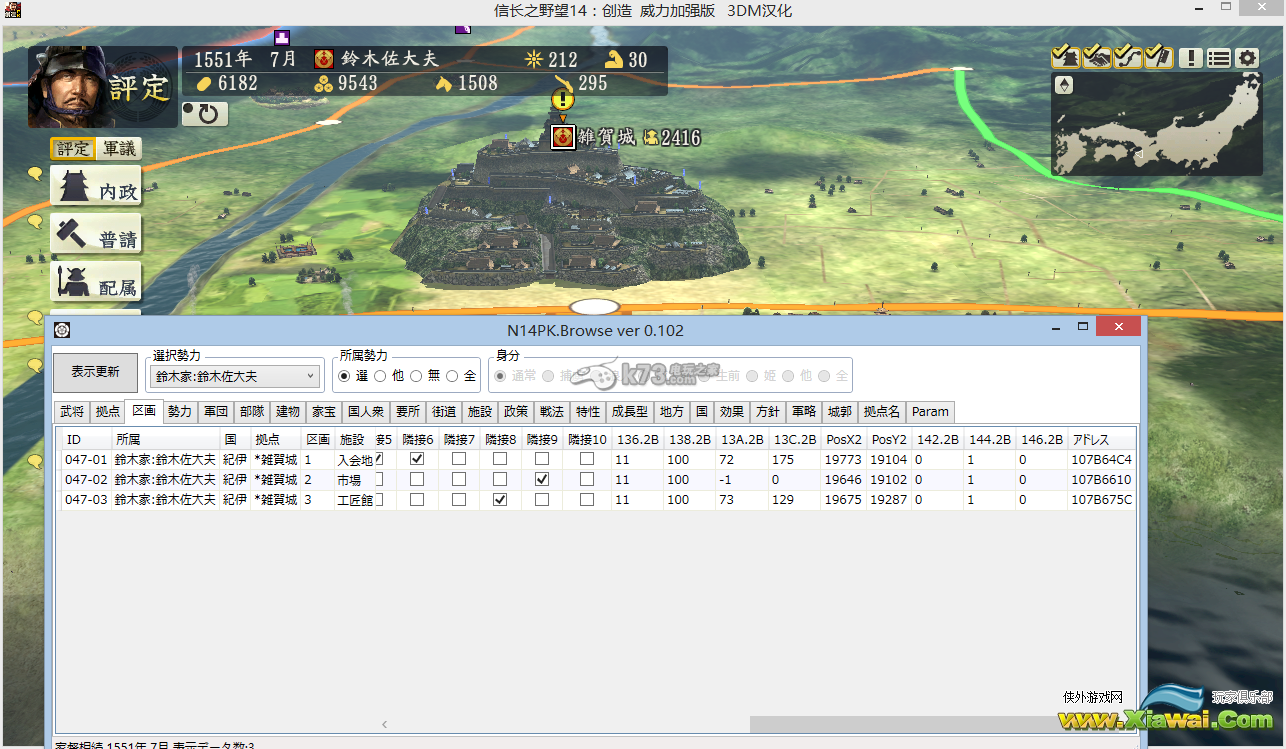Click the rice supply icon showing 9543
This screenshot has width=1286, height=749.
[x=324, y=84]
